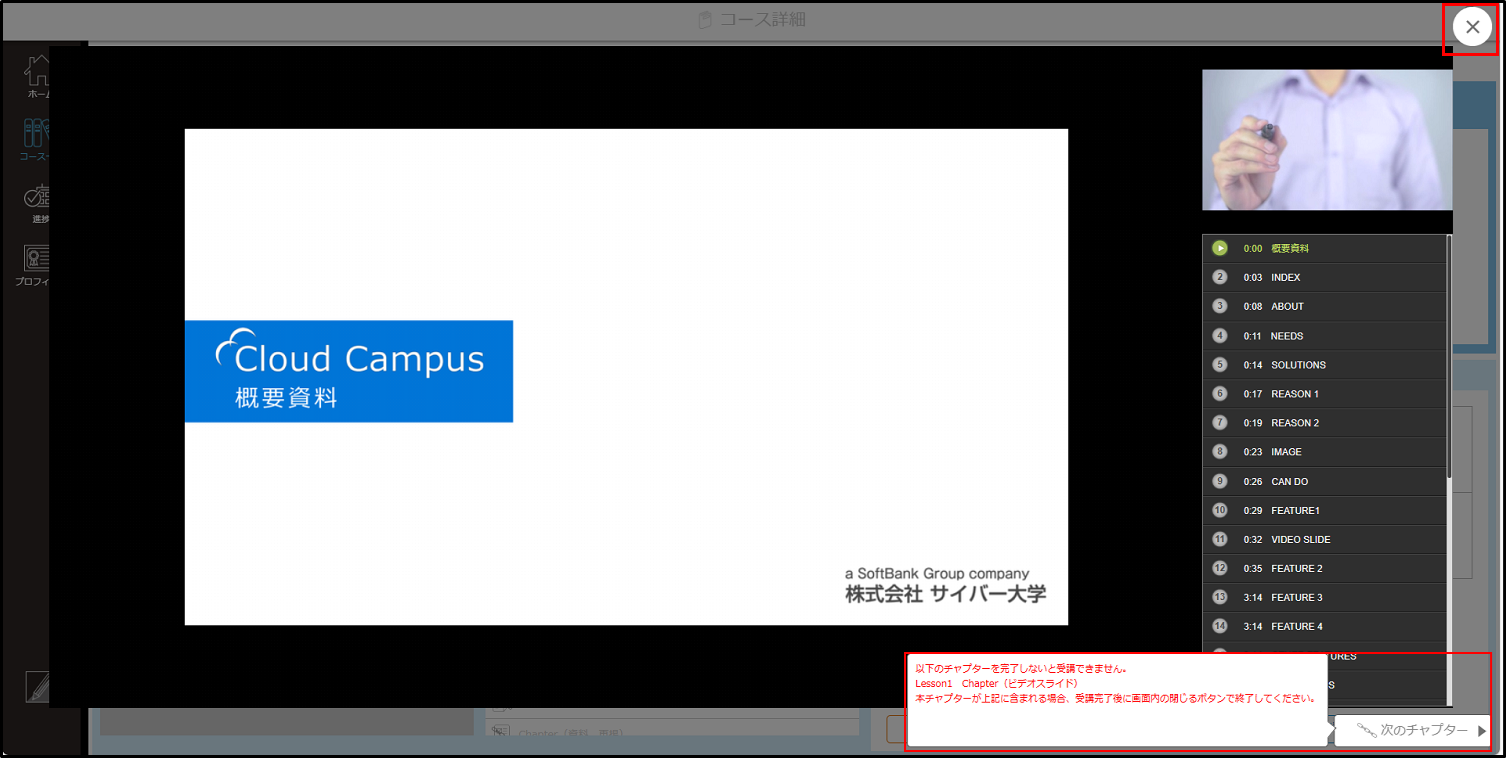The height and width of the screenshot is (758, 1506).
Task: Click 次のチャプター next chapter button
Action: (x=1412, y=731)
